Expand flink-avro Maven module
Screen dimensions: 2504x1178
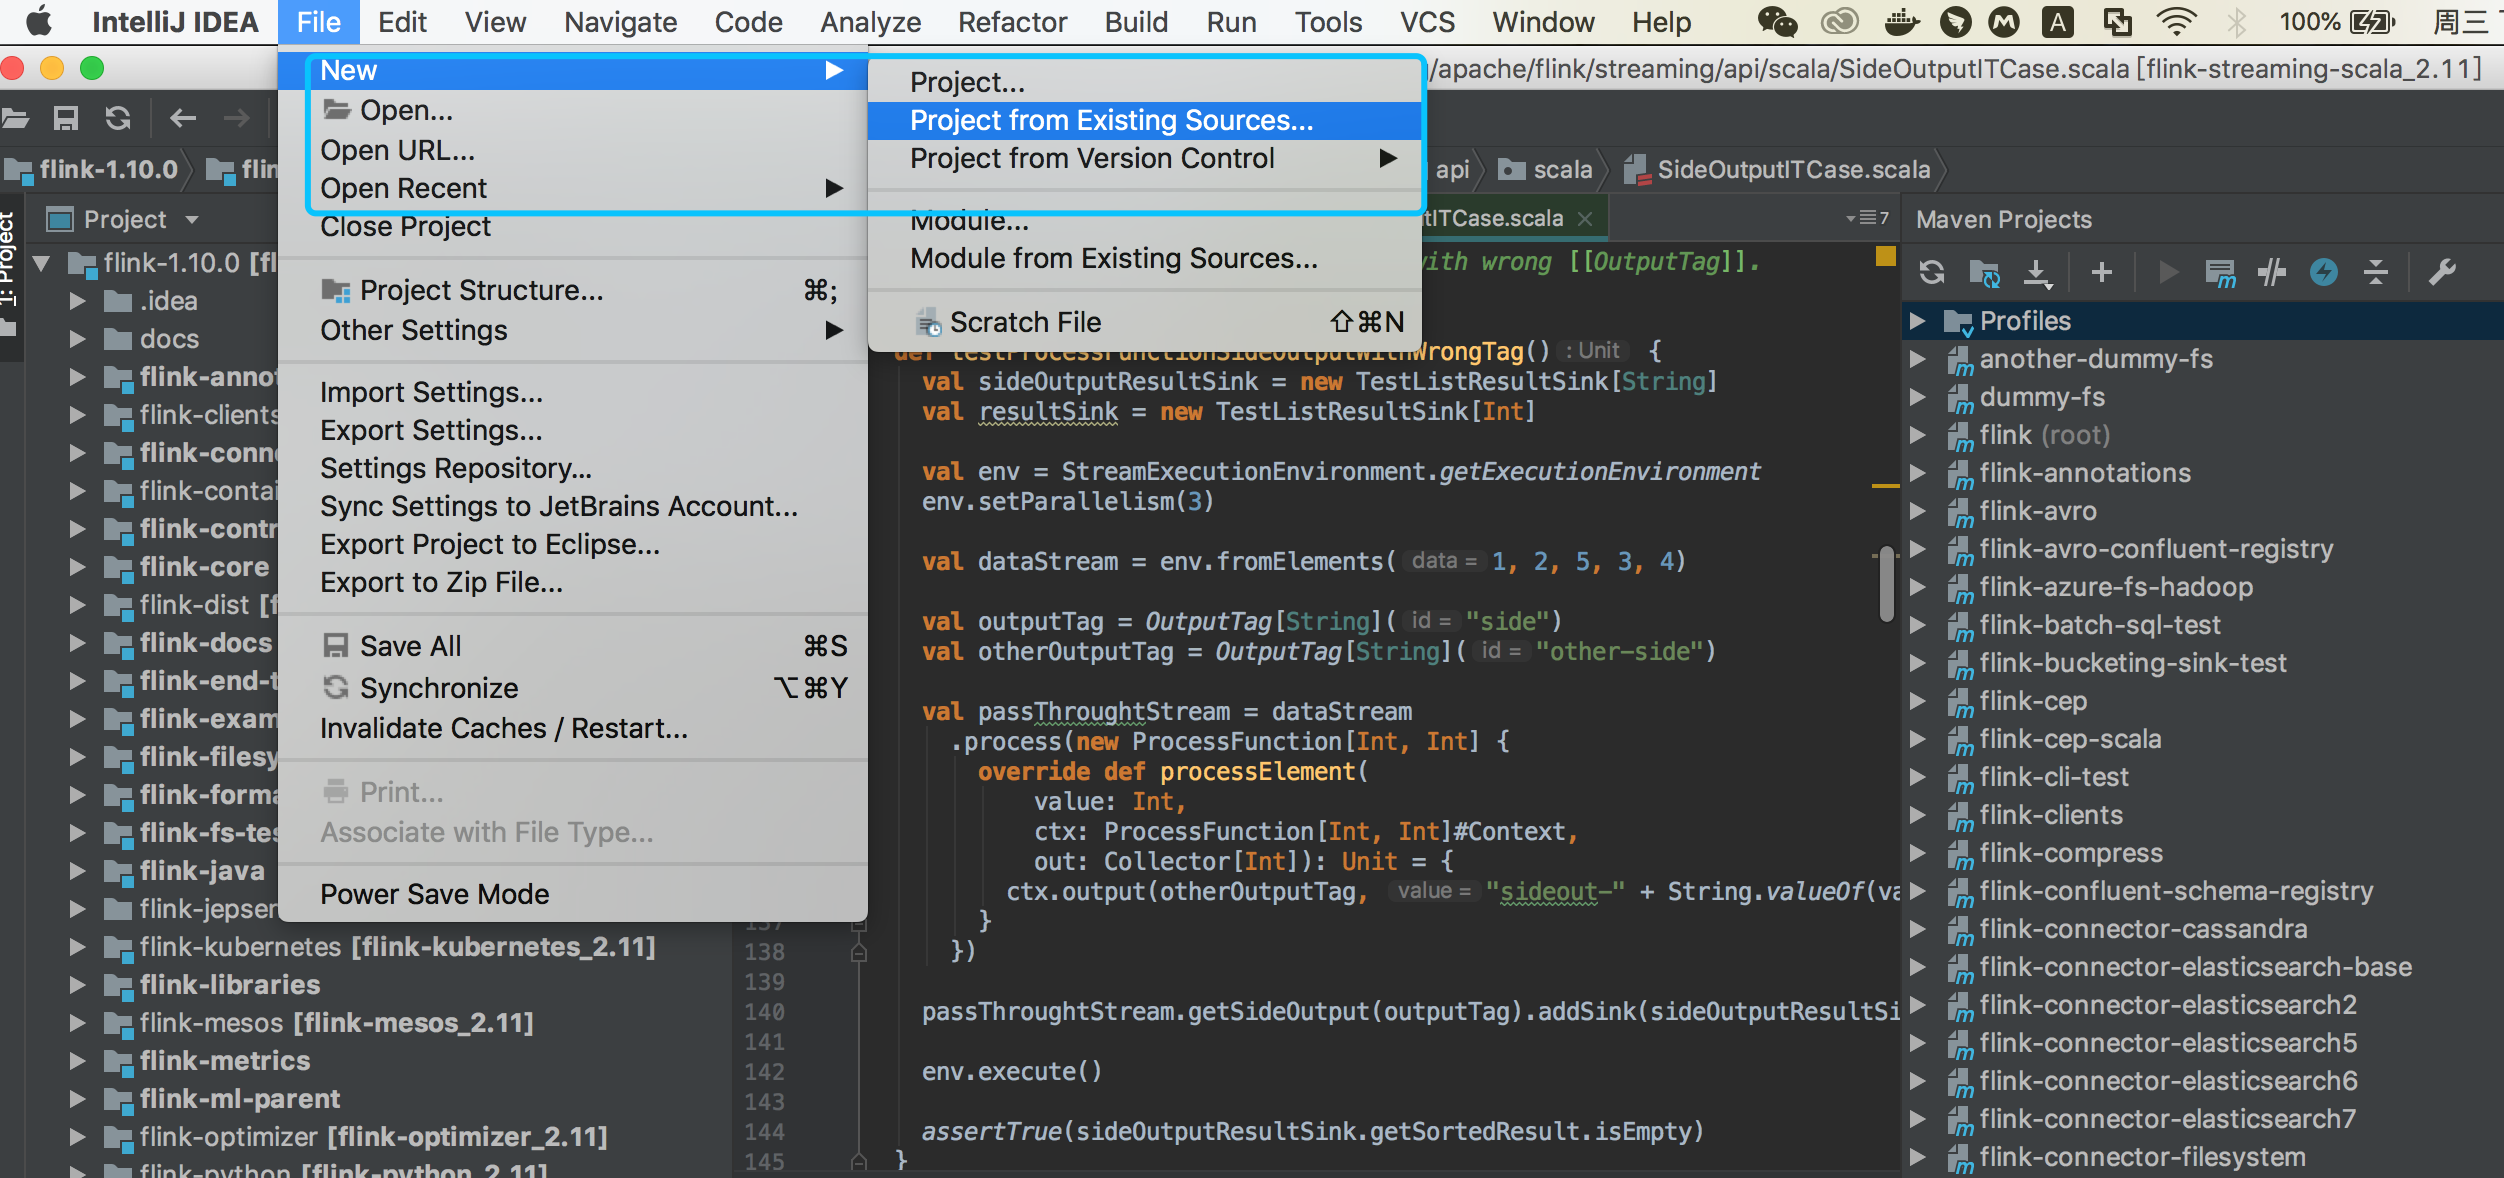(1917, 511)
